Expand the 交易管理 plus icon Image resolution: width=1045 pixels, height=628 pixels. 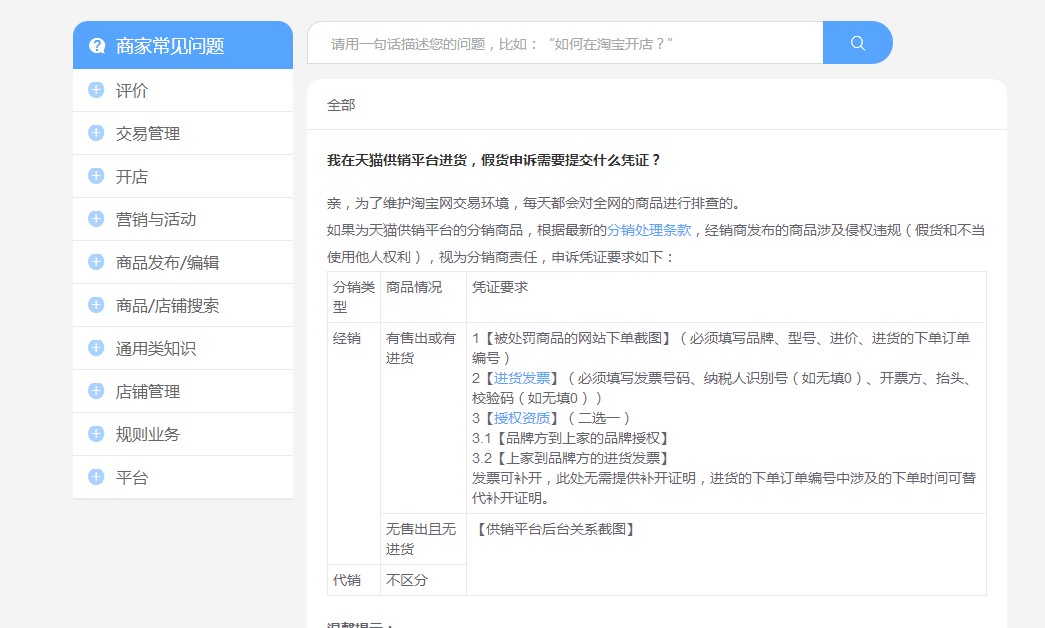pyautogui.click(x=96, y=133)
